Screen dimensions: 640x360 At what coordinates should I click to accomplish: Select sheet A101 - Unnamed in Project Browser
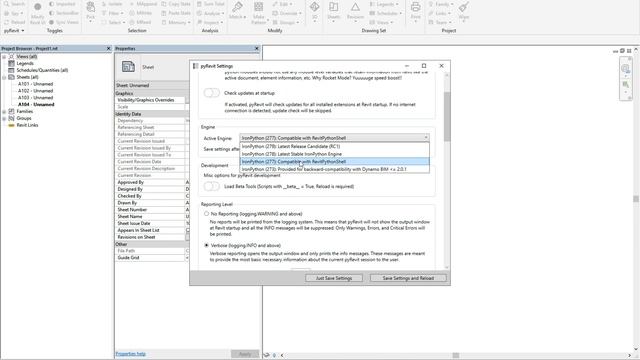(x=36, y=84)
